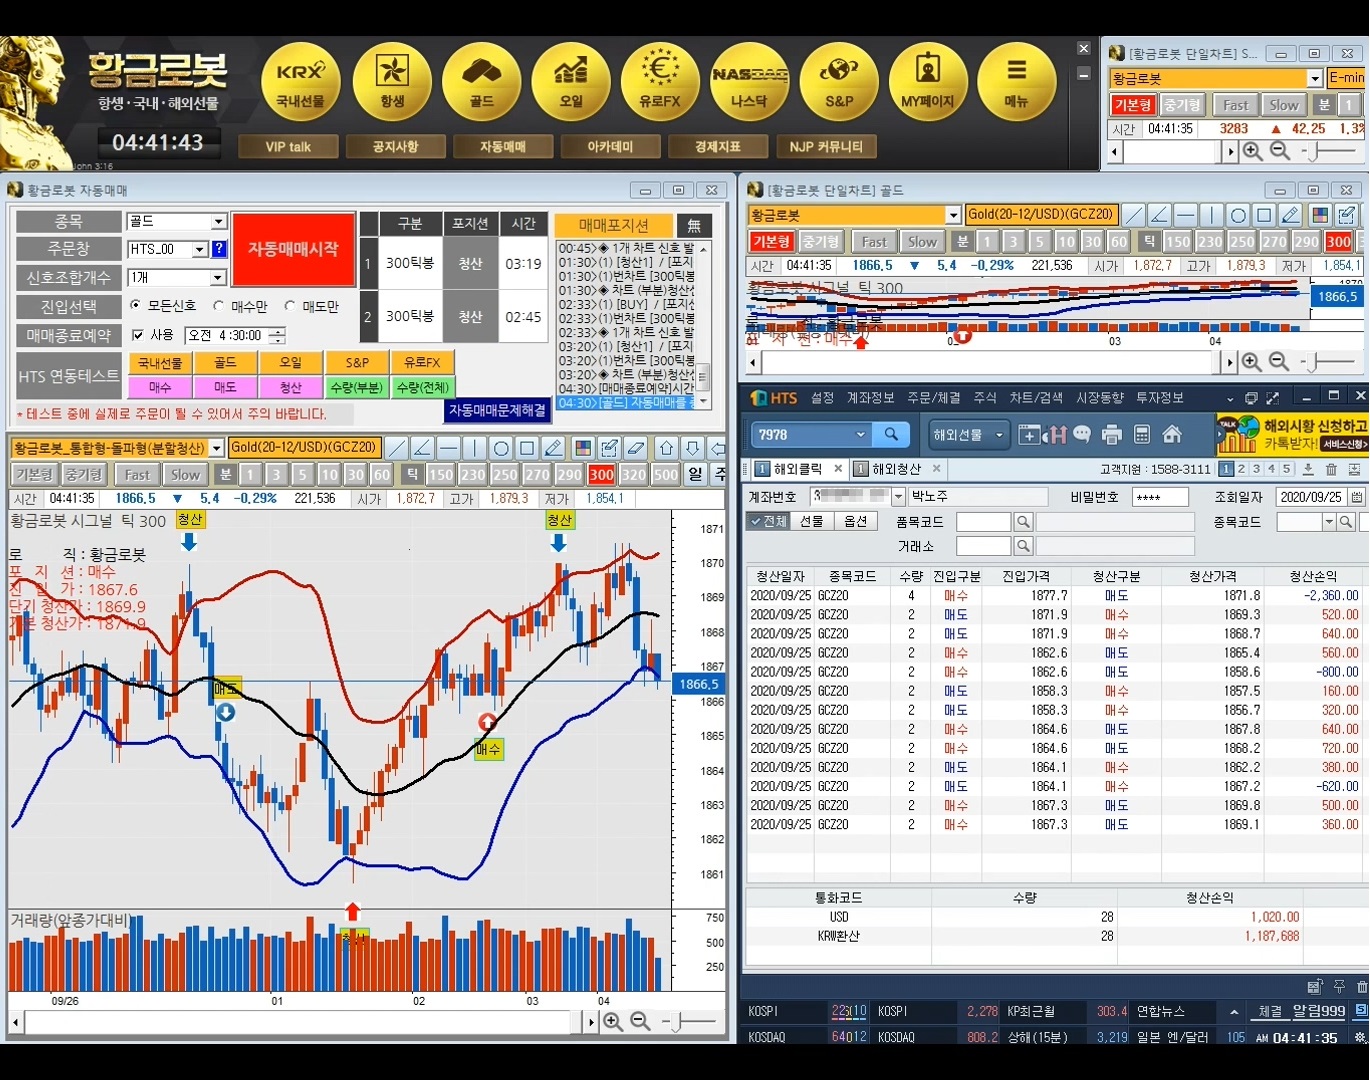Image resolution: width=1370 pixels, height=1080 pixels.
Task: Click zoom-out magnifier below main chart
Action: tap(640, 1022)
